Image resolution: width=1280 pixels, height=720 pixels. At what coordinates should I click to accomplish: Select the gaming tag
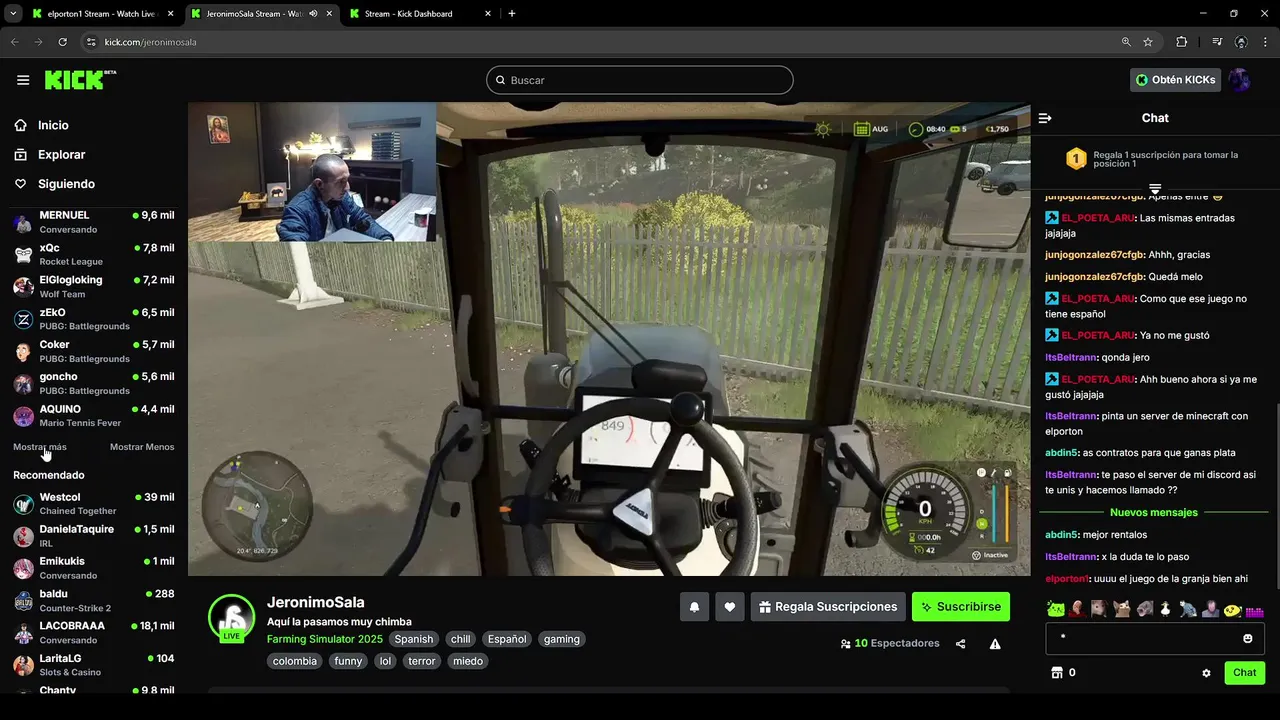pyautogui.click(x=562, y=639)
